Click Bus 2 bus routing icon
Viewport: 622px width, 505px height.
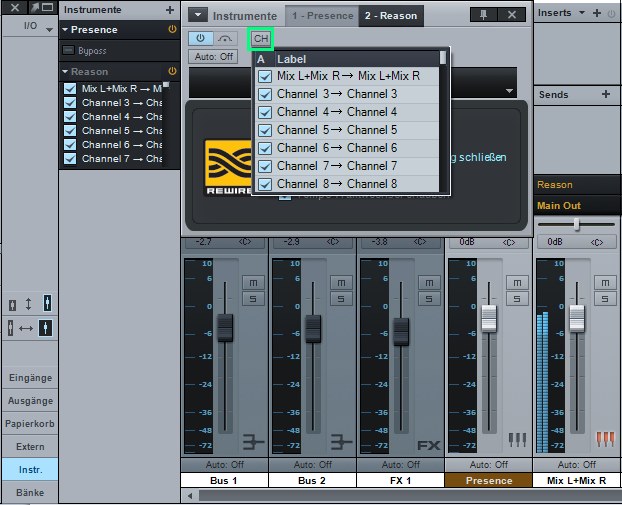tap(341, 442)
